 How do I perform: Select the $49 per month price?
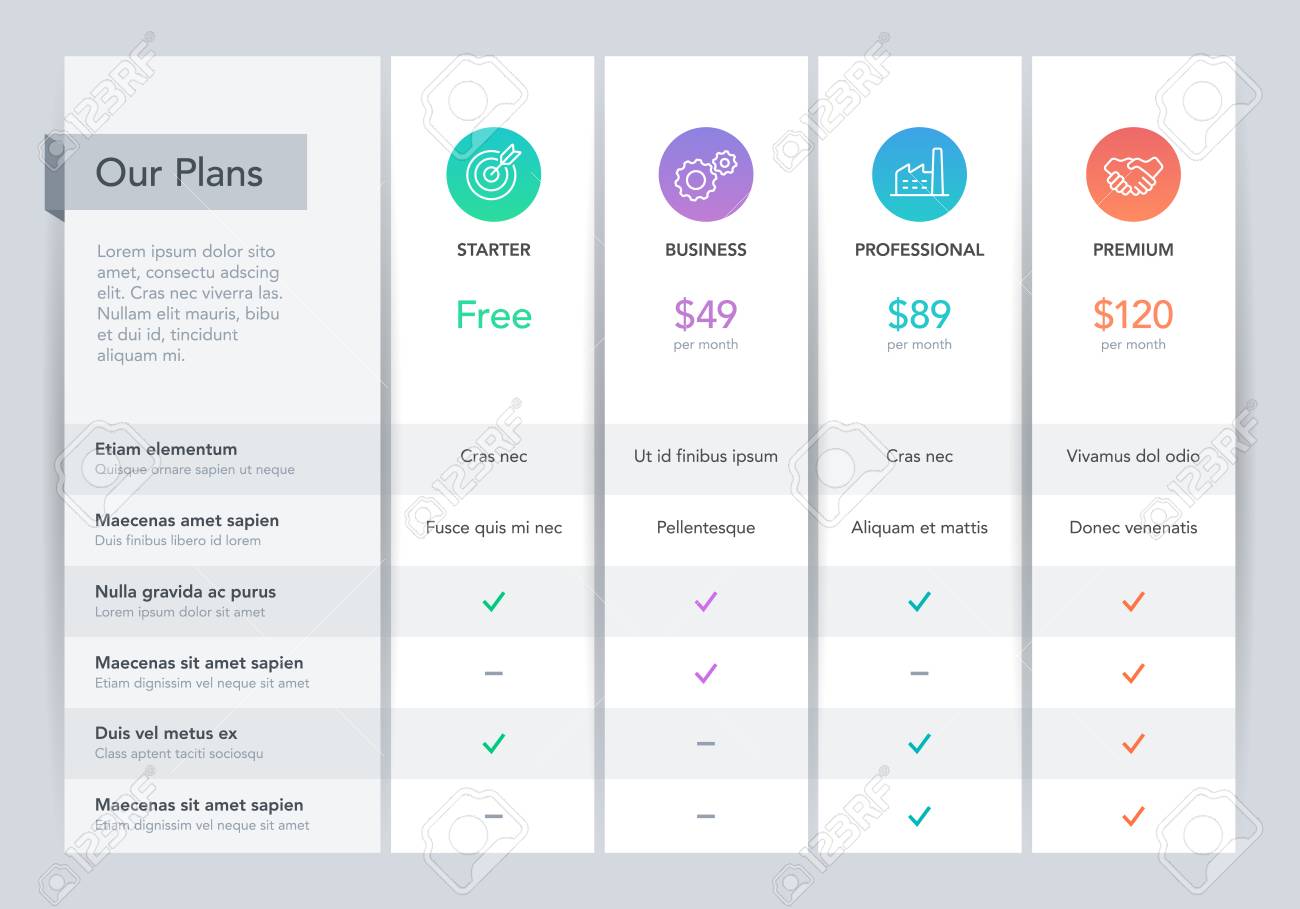pos(706,324)
